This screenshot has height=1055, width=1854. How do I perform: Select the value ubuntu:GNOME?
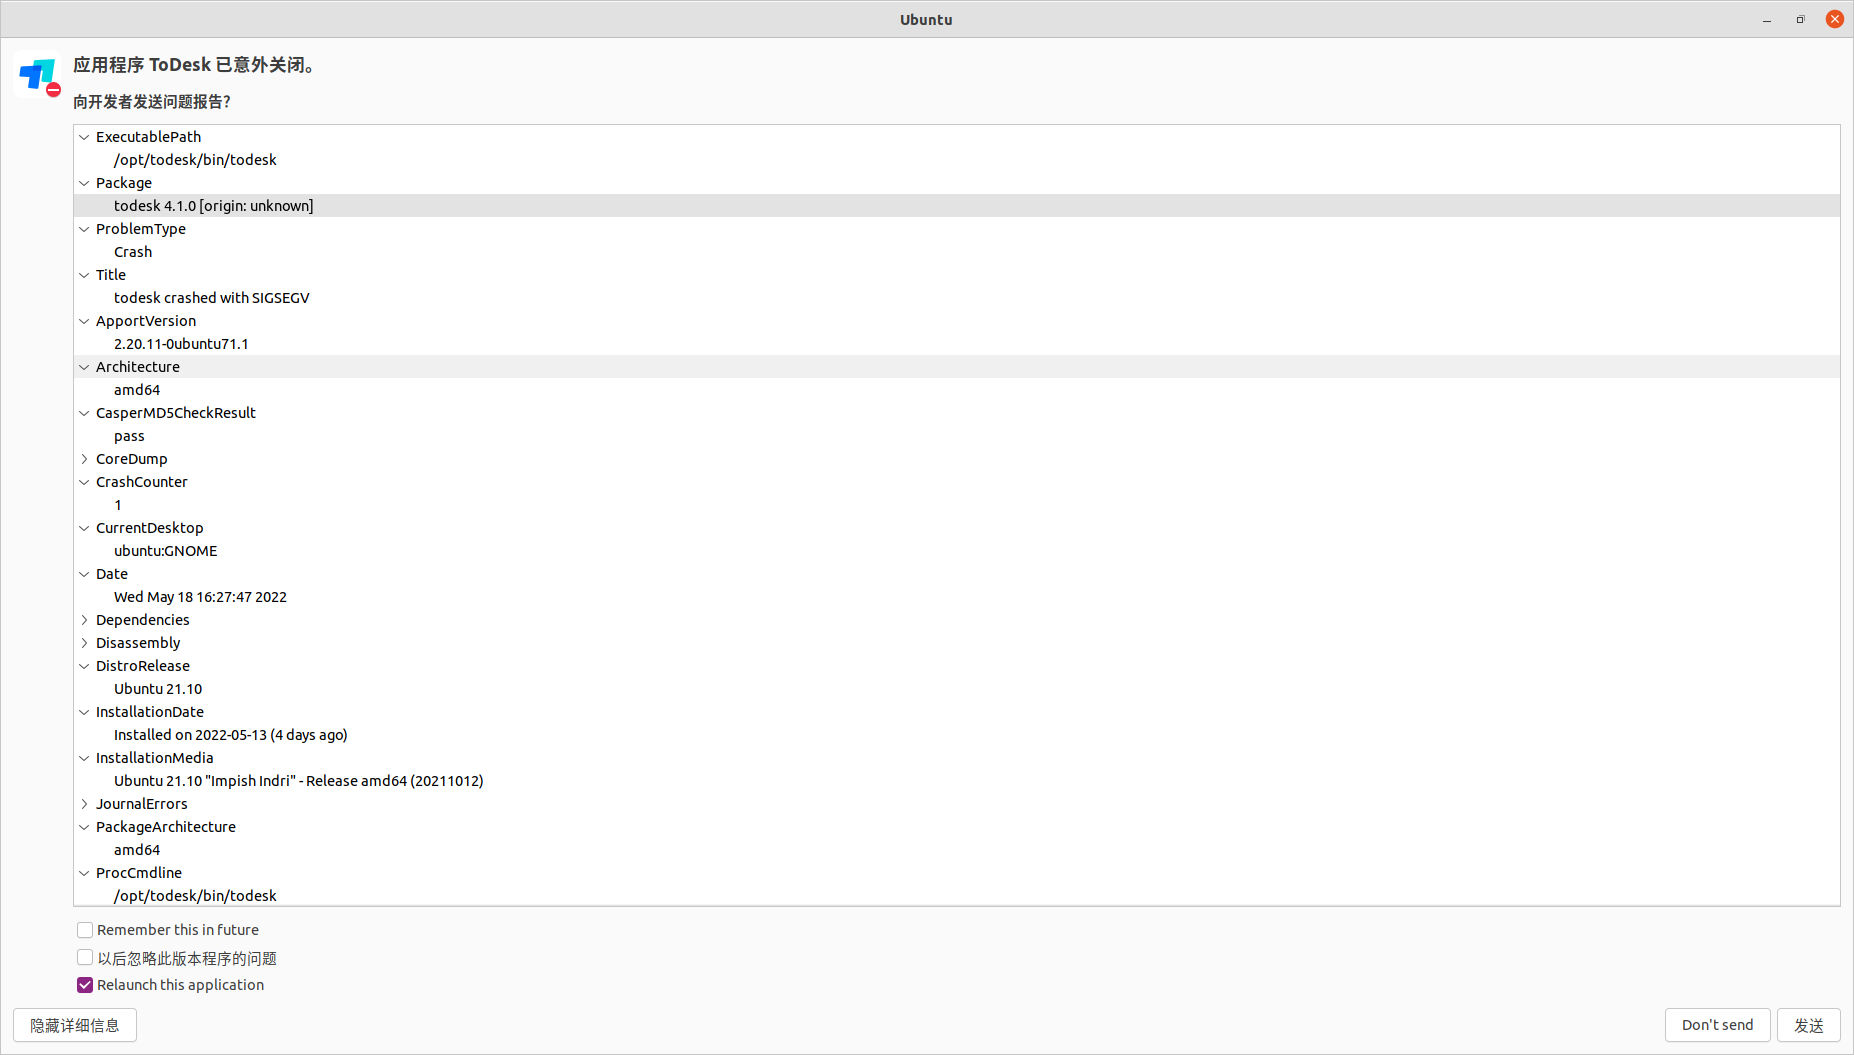pyautogui.click(x=166, y=551)
